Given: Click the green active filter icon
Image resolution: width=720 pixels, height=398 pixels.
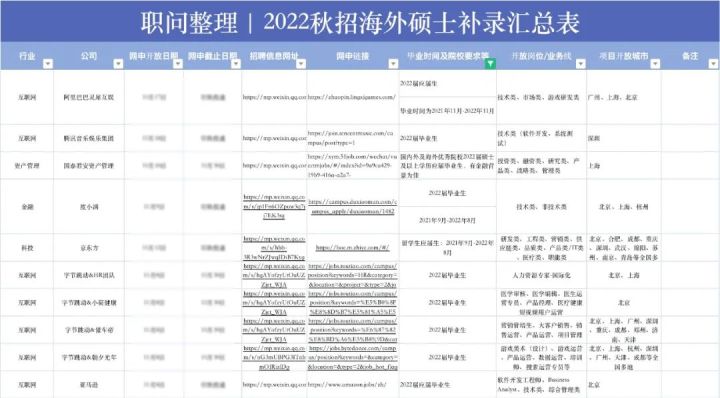Looking at the screenshot, I should [490, 64].
